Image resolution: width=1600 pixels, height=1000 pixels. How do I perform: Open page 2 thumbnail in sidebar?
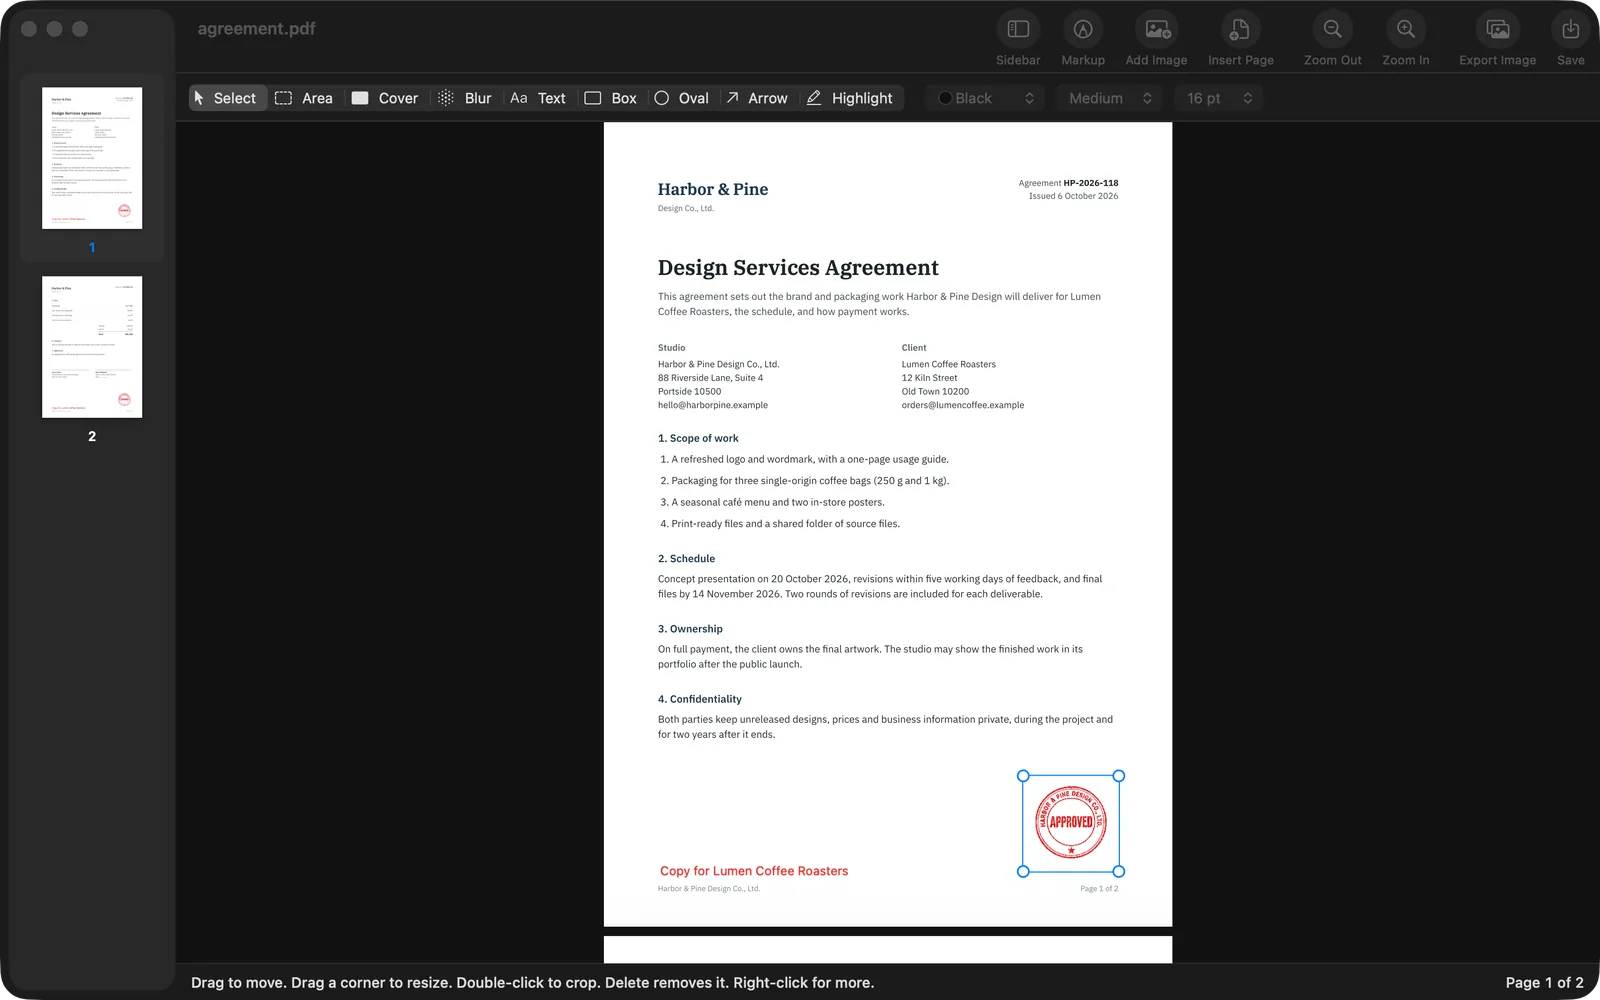[92, 347]
